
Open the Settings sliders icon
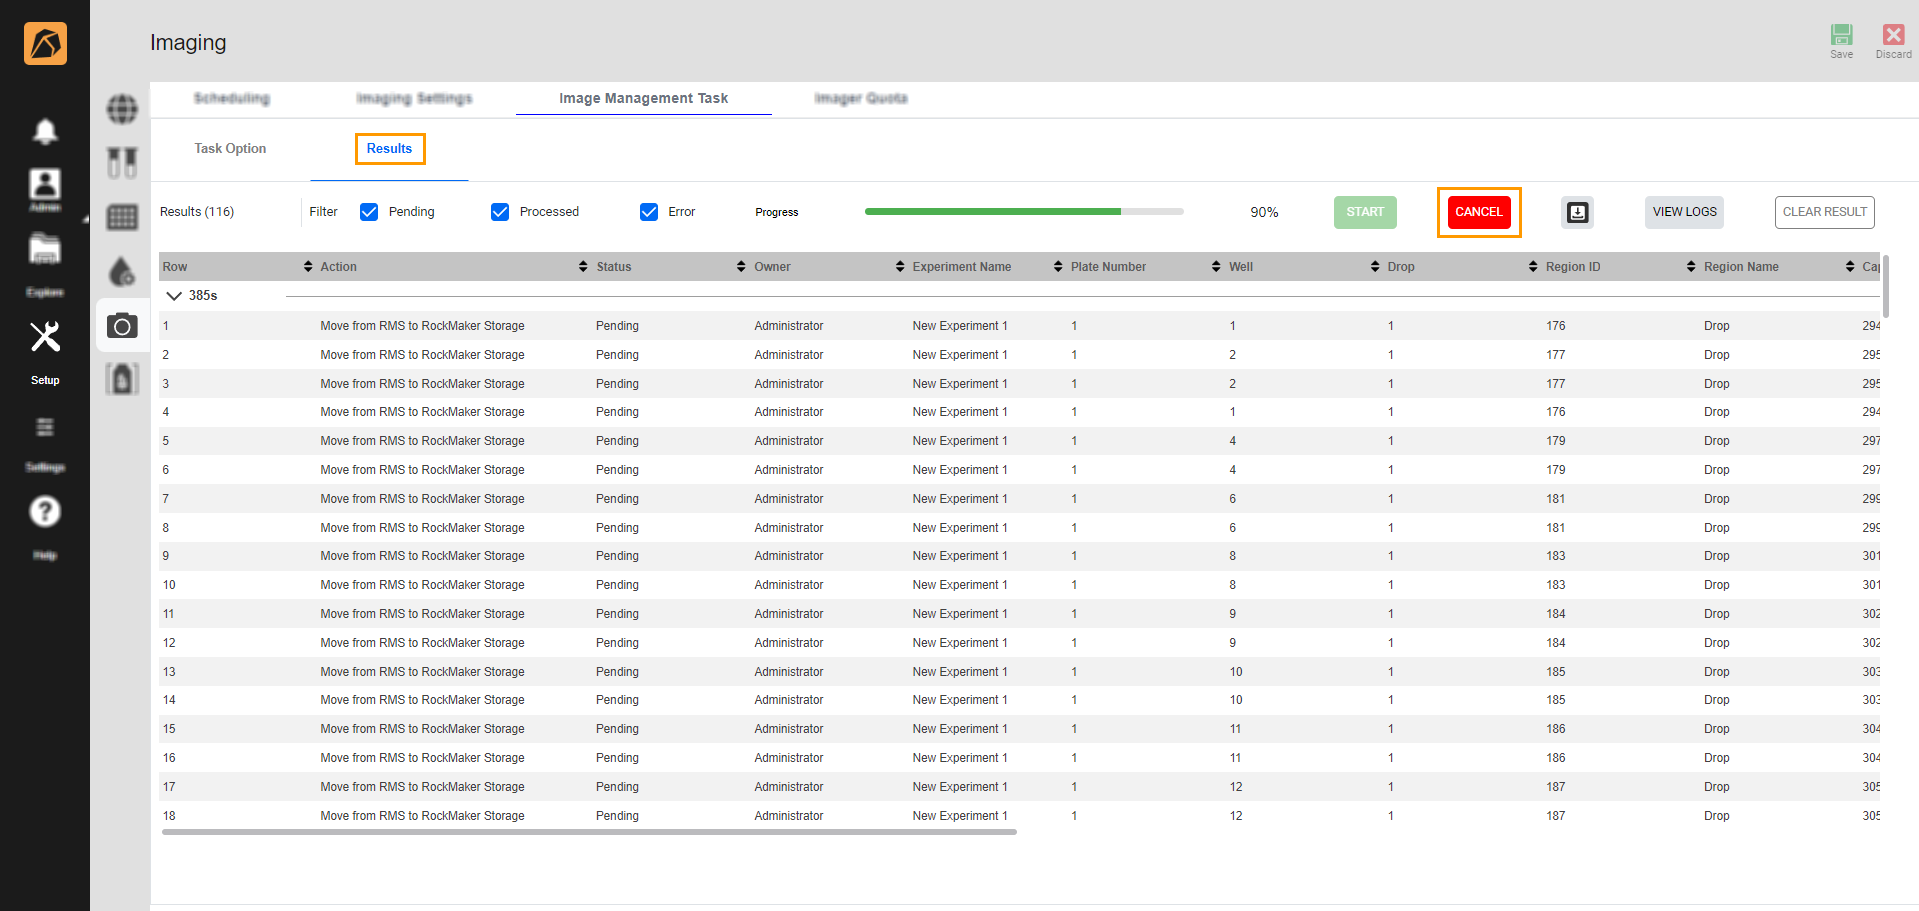pos(45,428)
